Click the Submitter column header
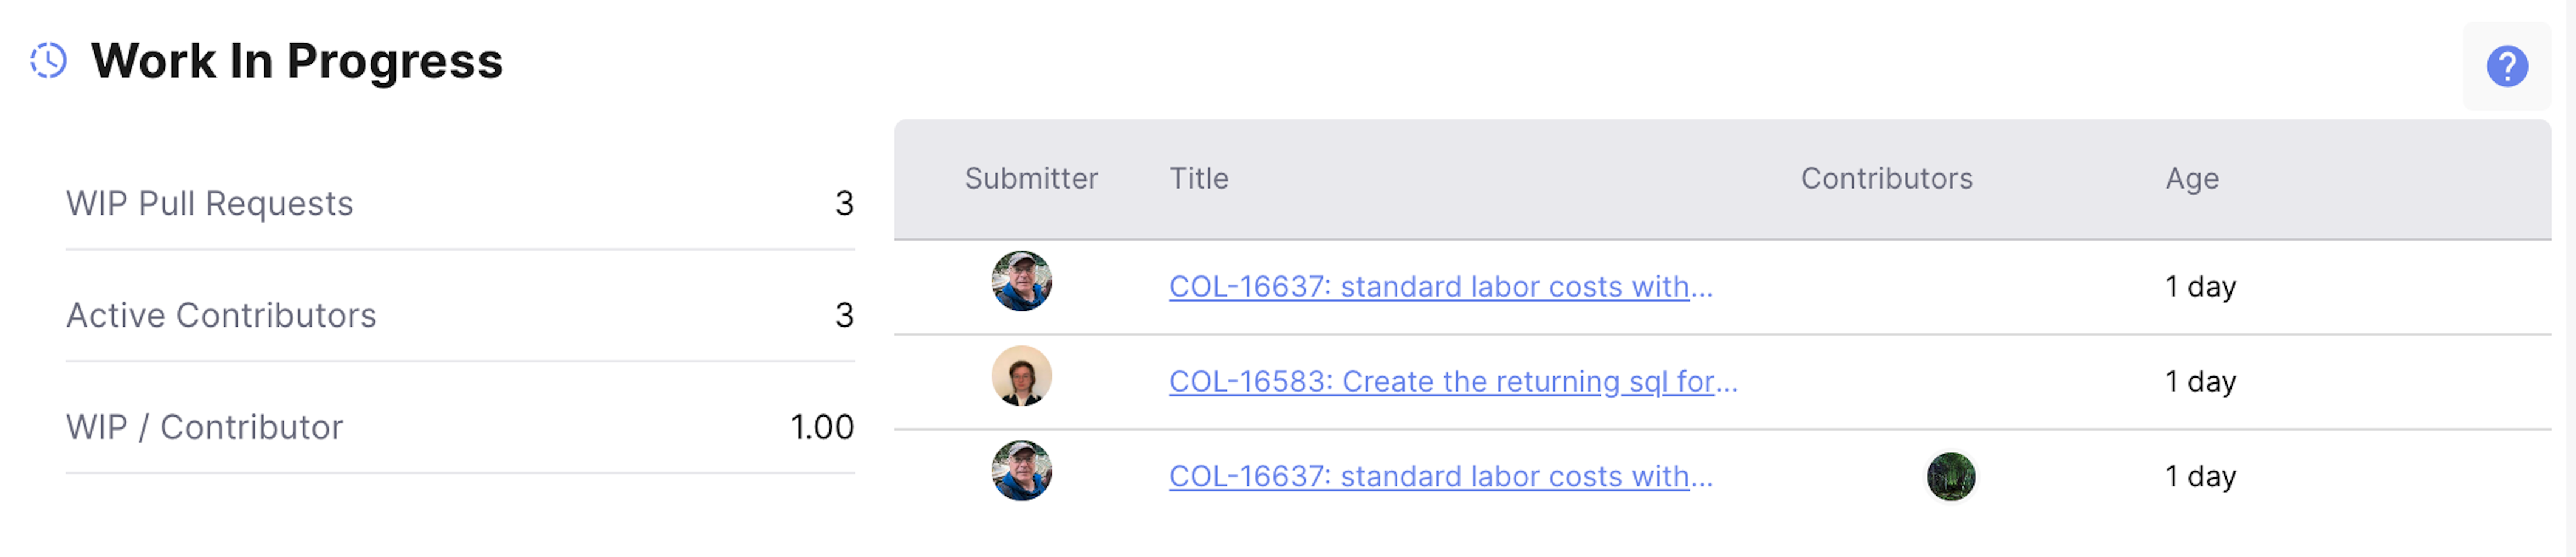Image resolution: width=2576 pixels, height=557 pixels. click(1031, 179)
